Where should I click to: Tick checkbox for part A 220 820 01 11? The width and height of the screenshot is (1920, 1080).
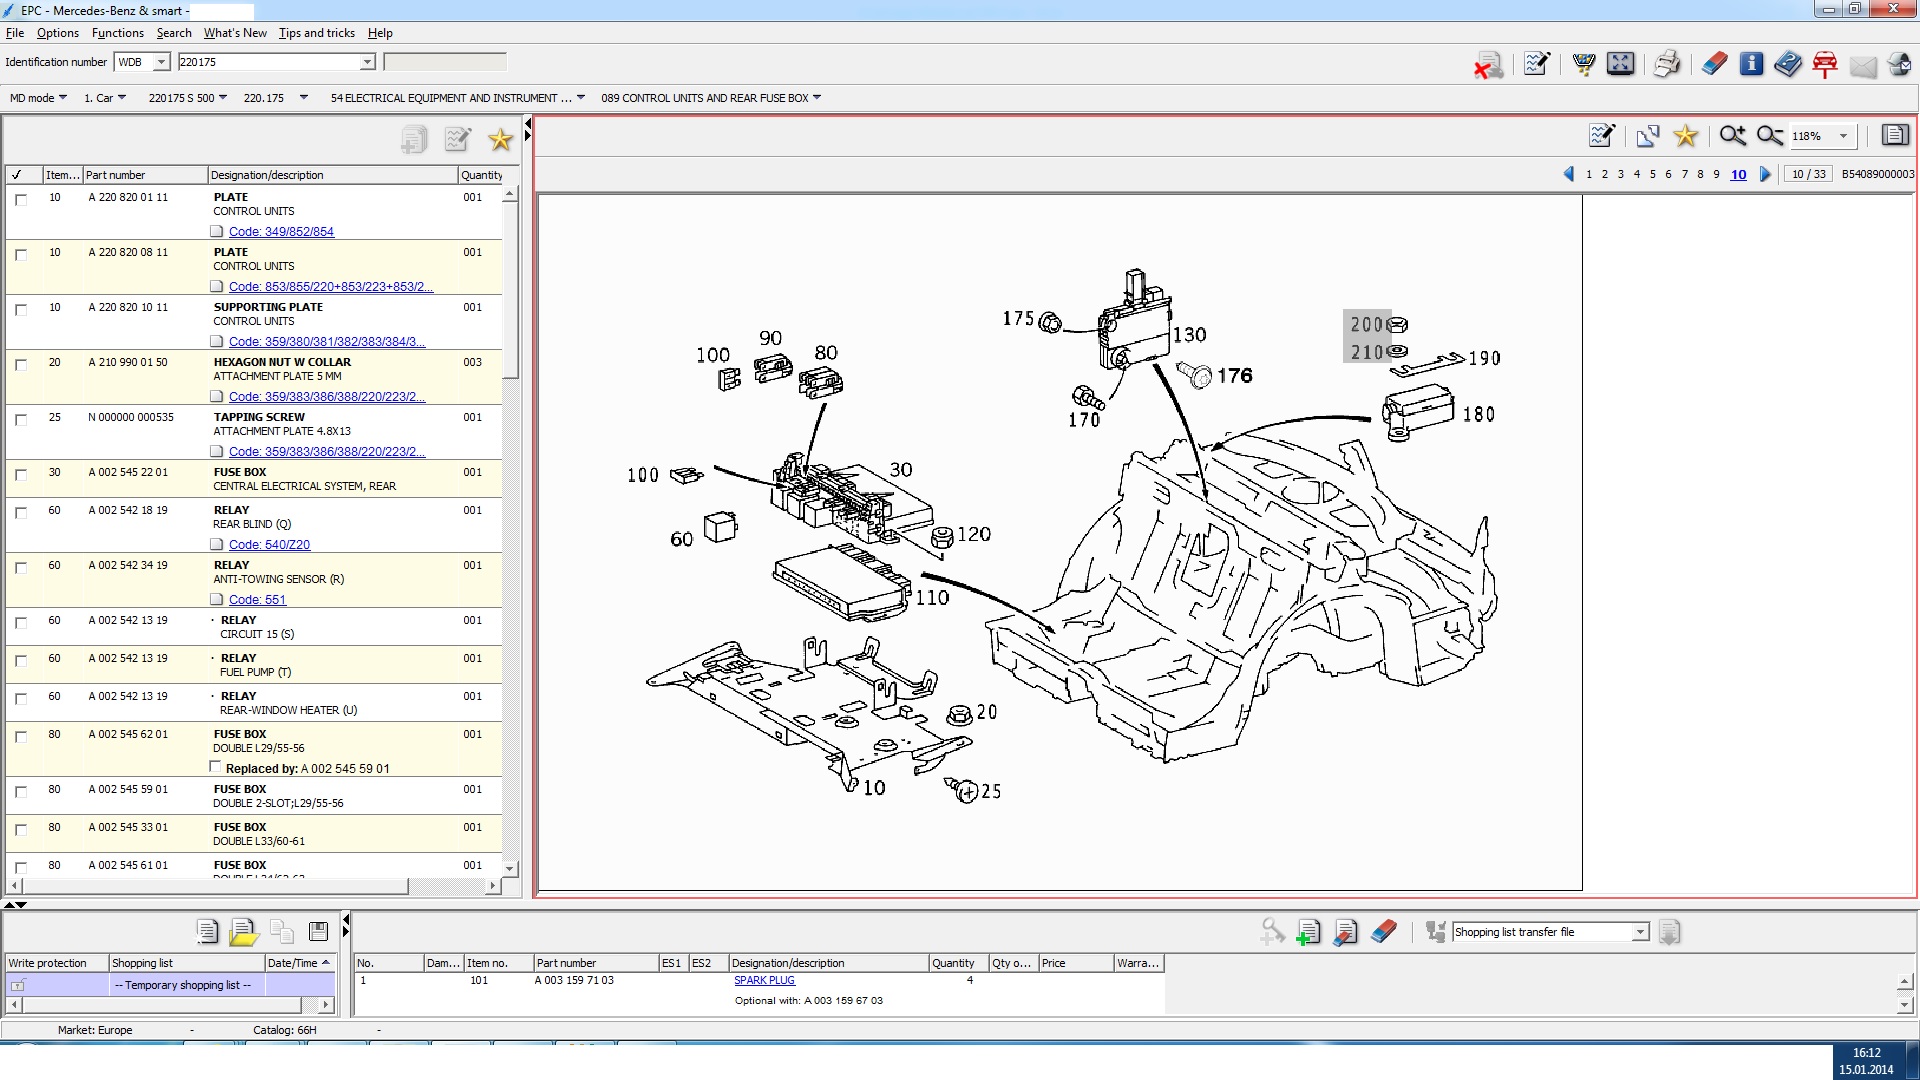pyautogui.click(x=21, y=199)
